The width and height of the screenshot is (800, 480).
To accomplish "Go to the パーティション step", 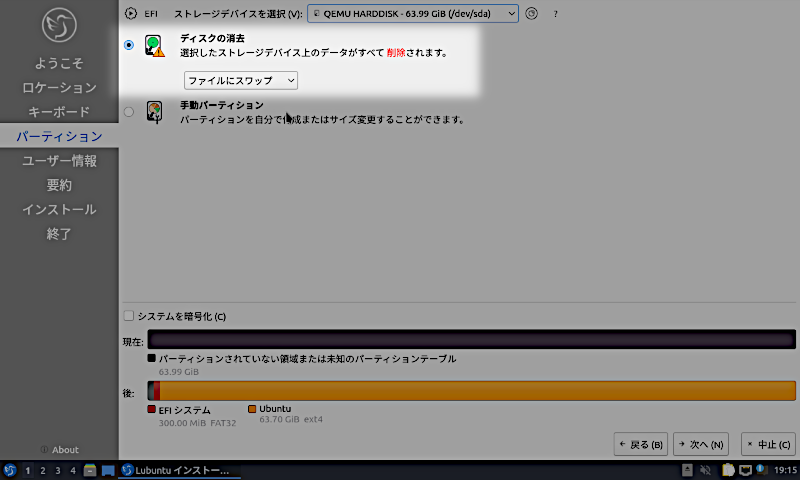I will [59, 136].
